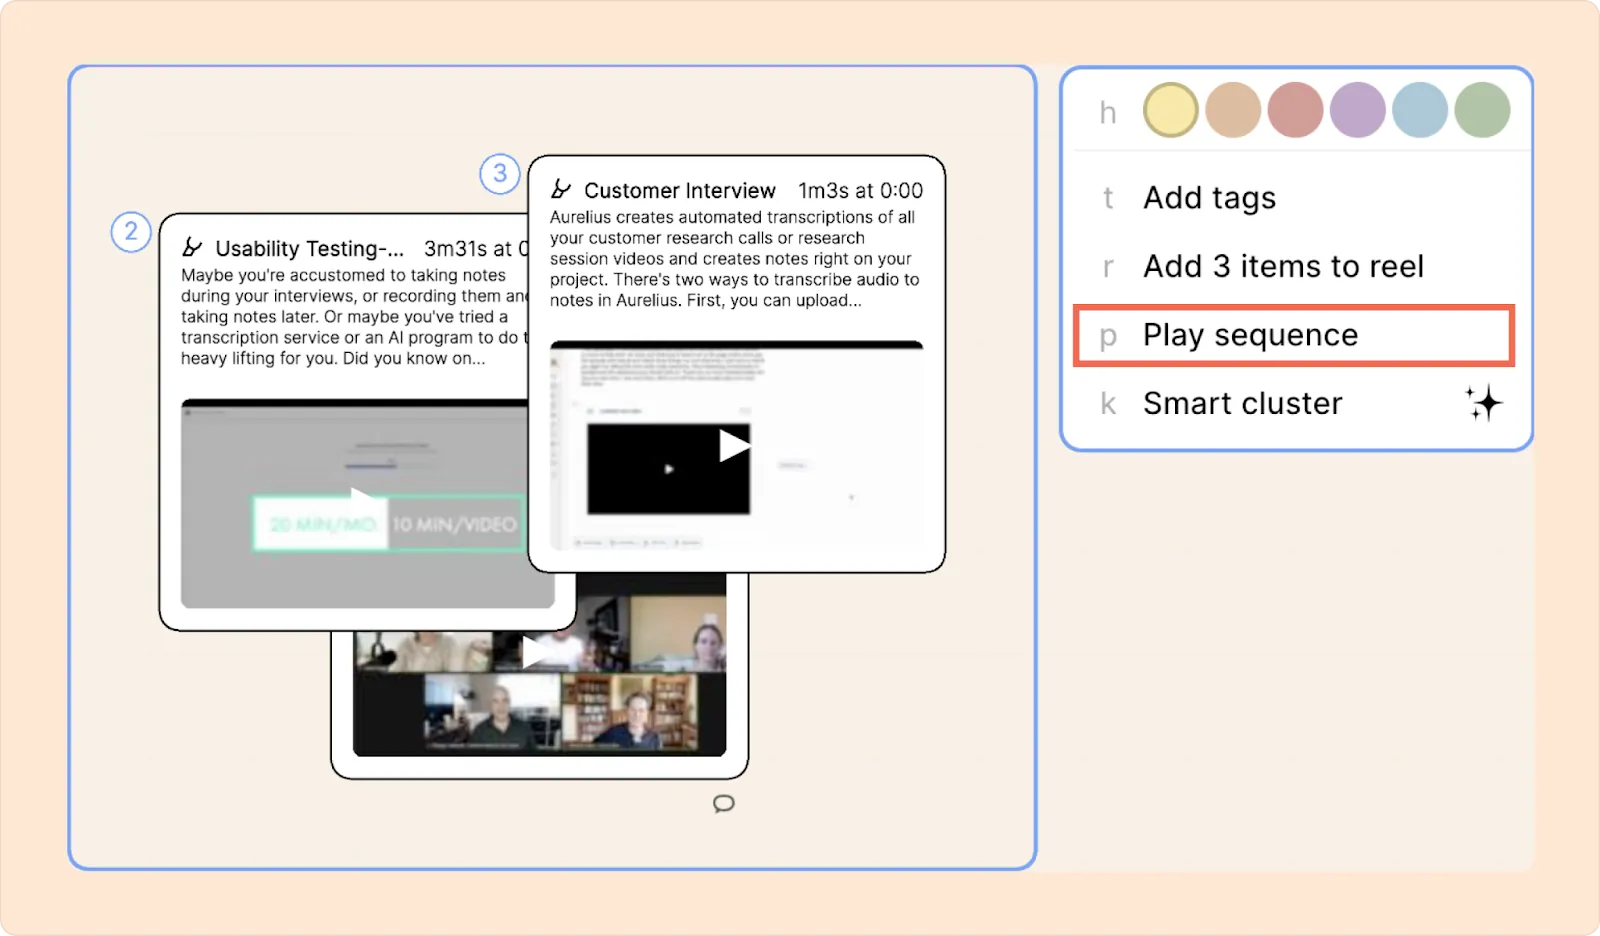Play the Usability Testing video clip

pyautogui.click(x=362, y=495)
